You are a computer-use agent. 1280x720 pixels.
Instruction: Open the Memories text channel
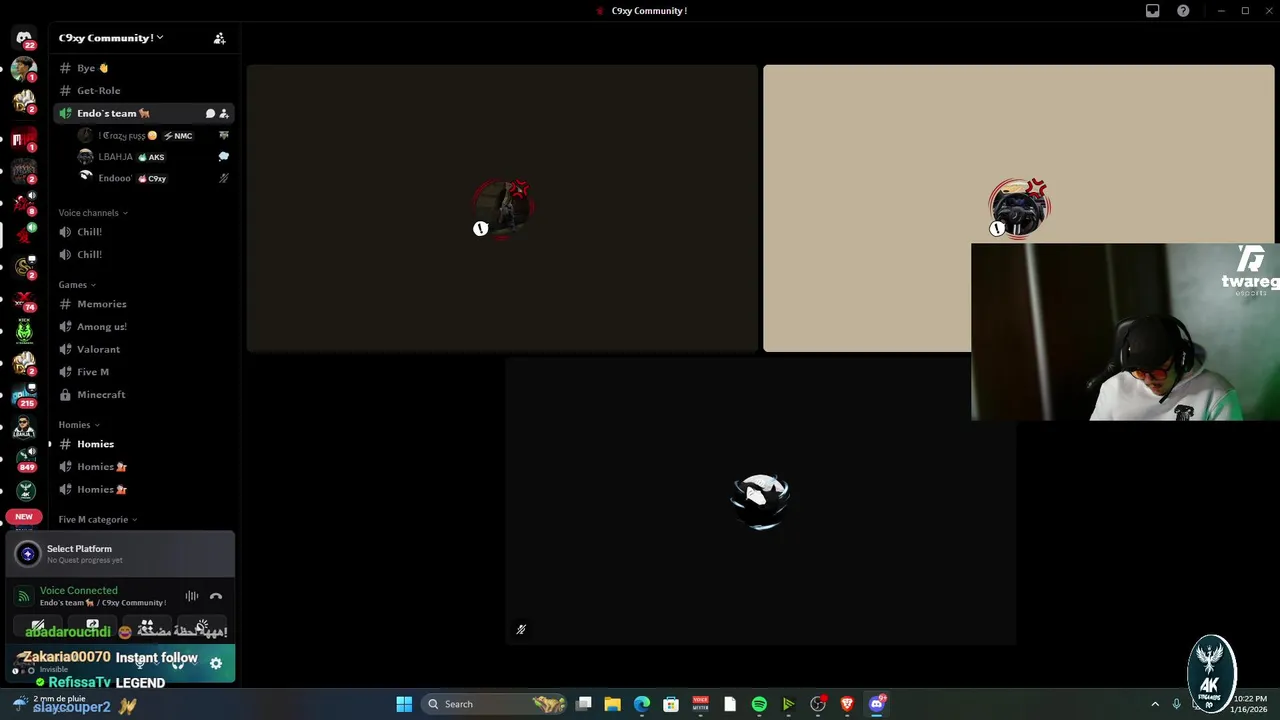(144, 304)
